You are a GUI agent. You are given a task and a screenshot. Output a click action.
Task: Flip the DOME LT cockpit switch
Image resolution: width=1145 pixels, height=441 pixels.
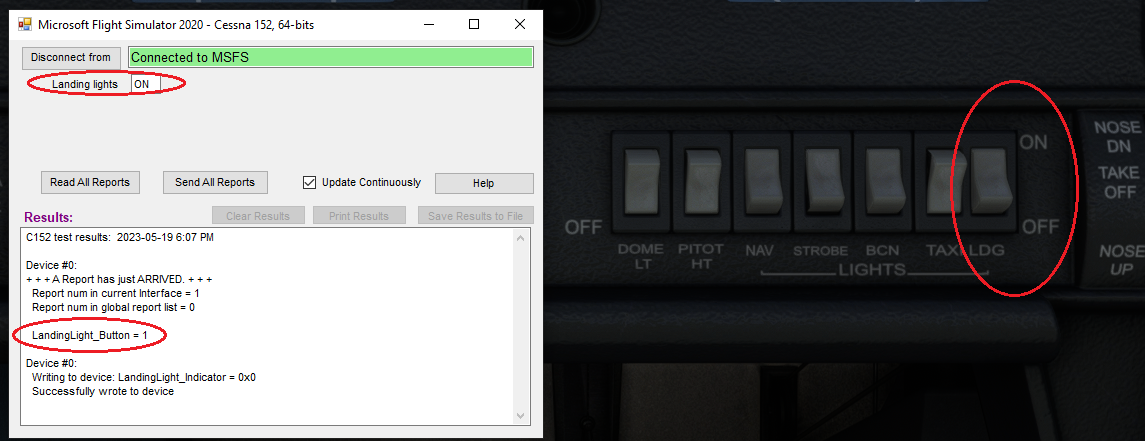[640, 183]
